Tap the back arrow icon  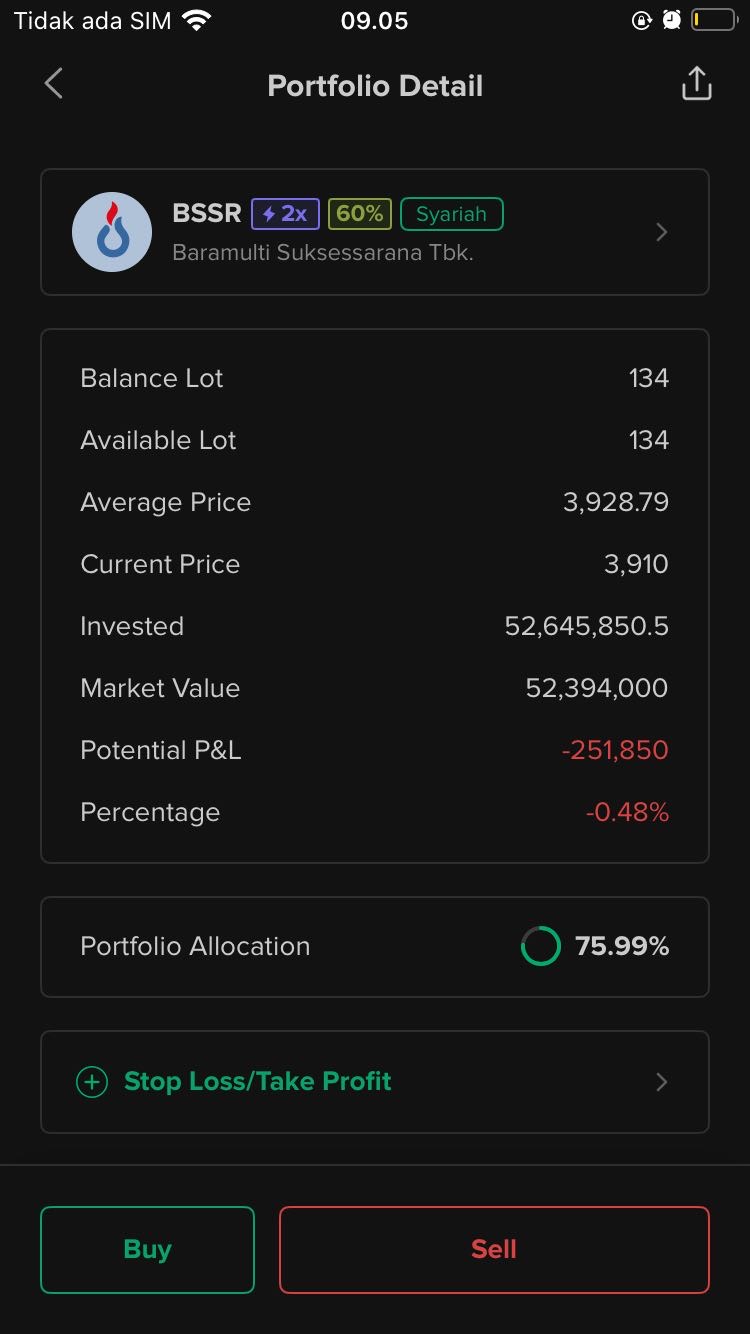pyautogui.click(x=54, y=85)
